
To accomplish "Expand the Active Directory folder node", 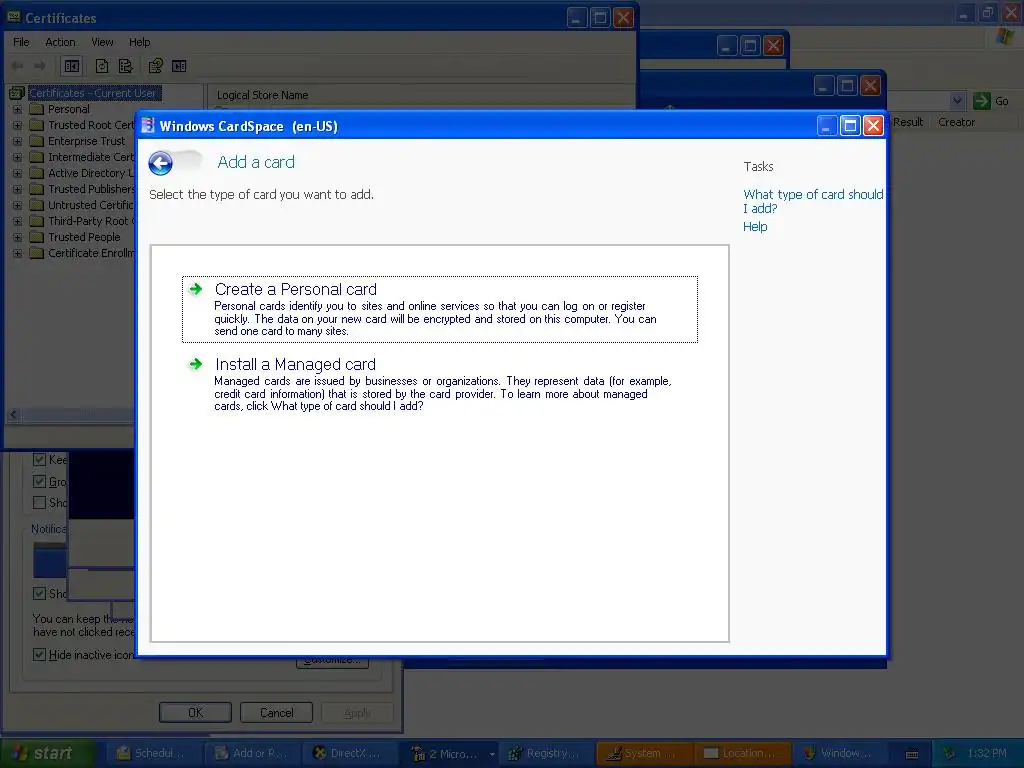I will [17, 173].
